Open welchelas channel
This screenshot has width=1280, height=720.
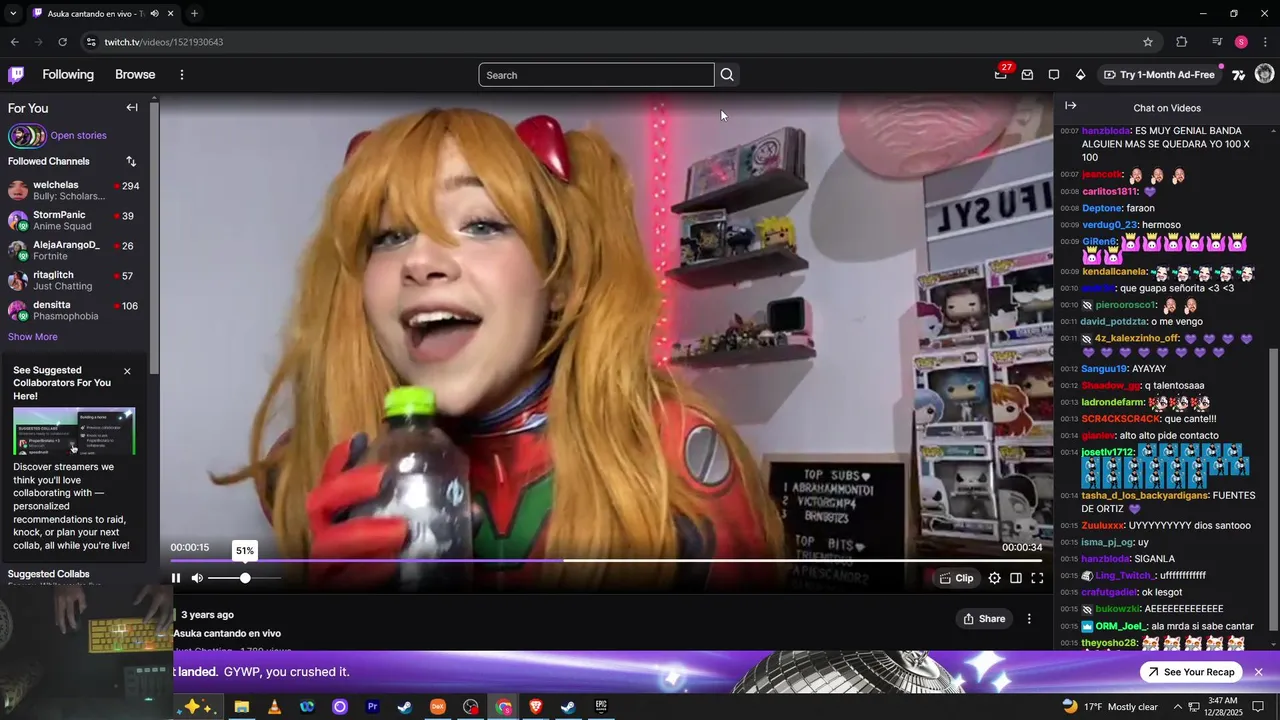point(74,190)
